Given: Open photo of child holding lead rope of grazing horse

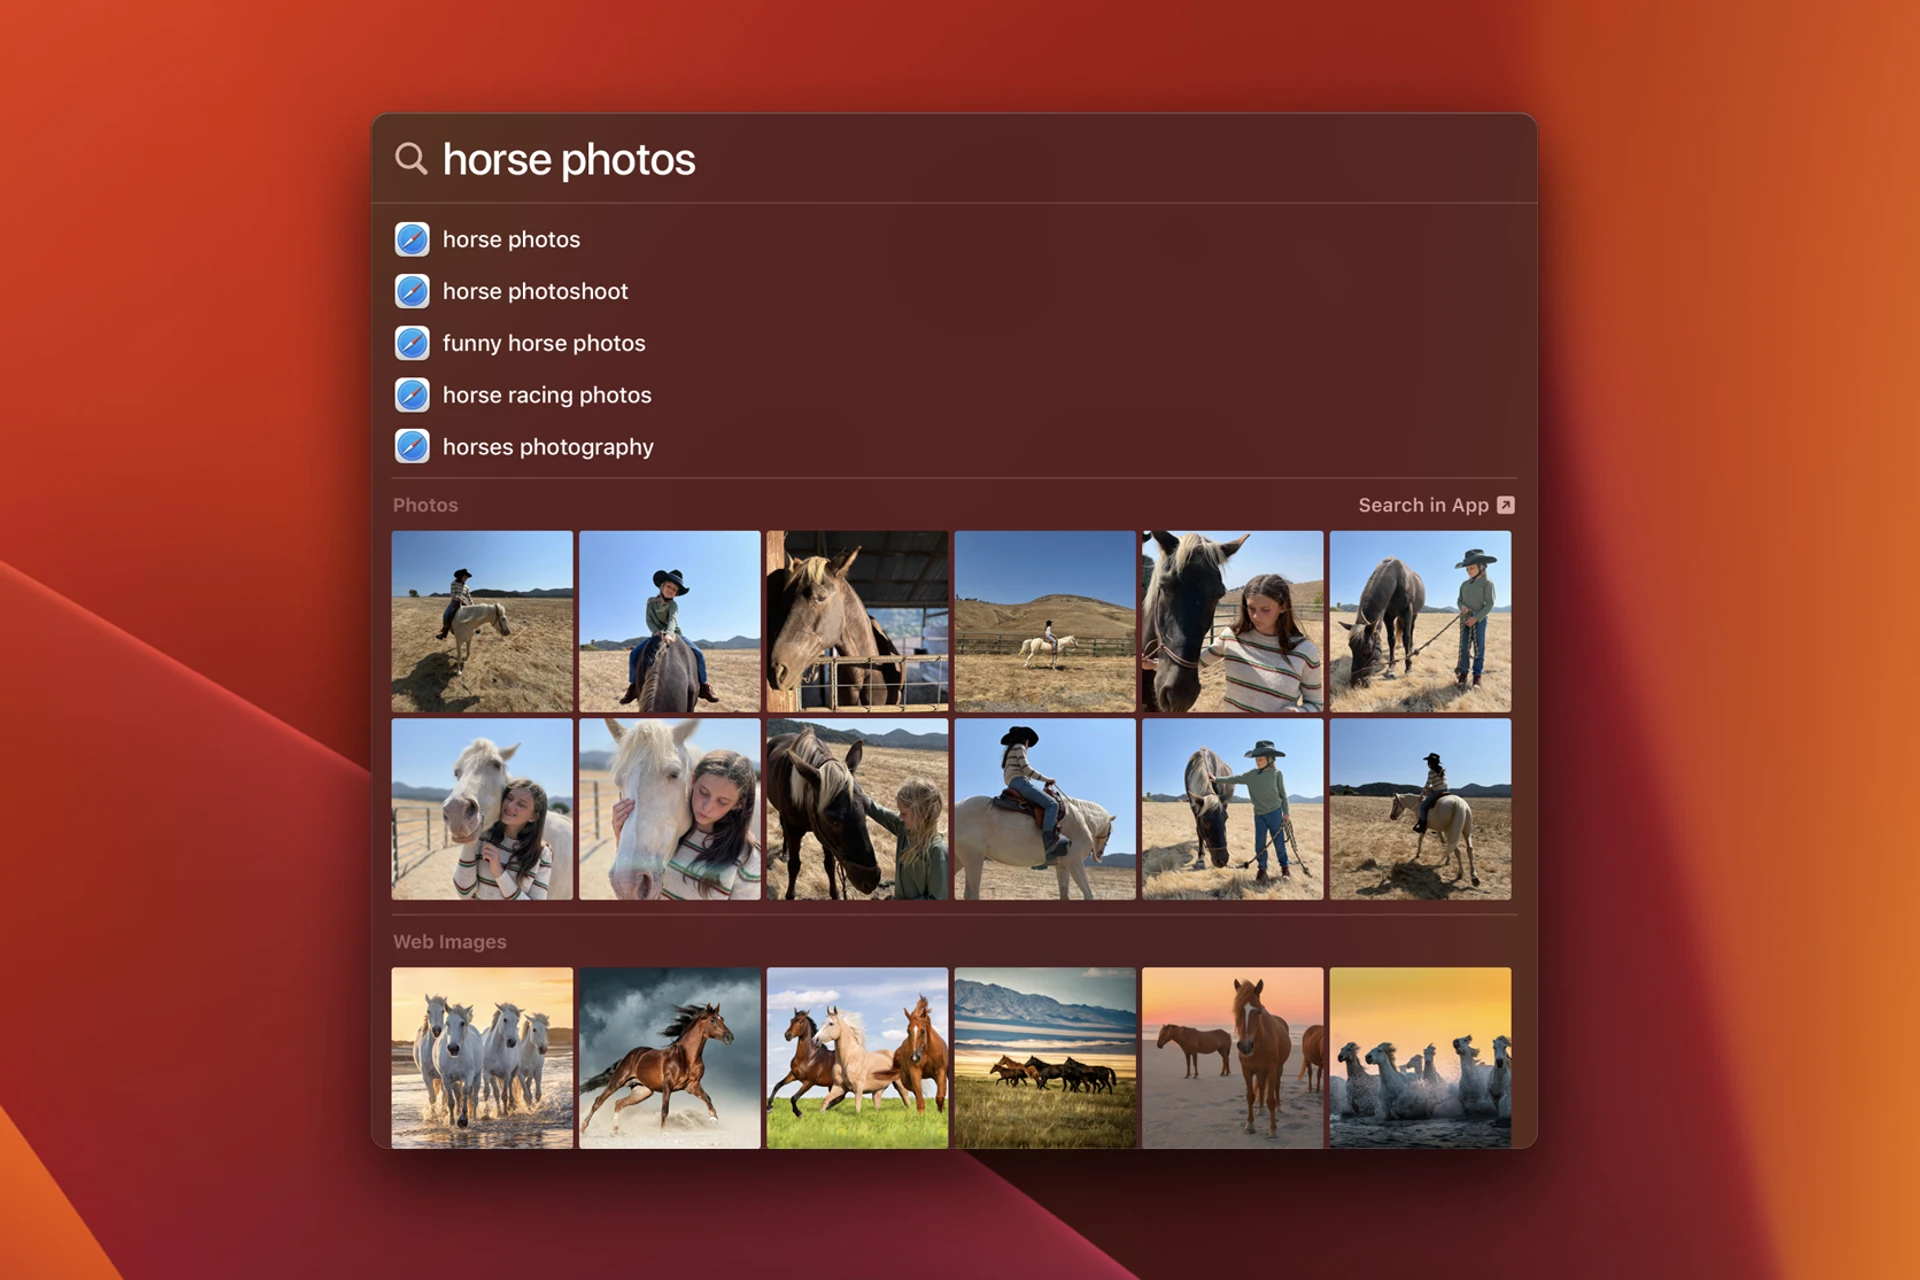Looking at the screenshot, I should point(1420,621).
